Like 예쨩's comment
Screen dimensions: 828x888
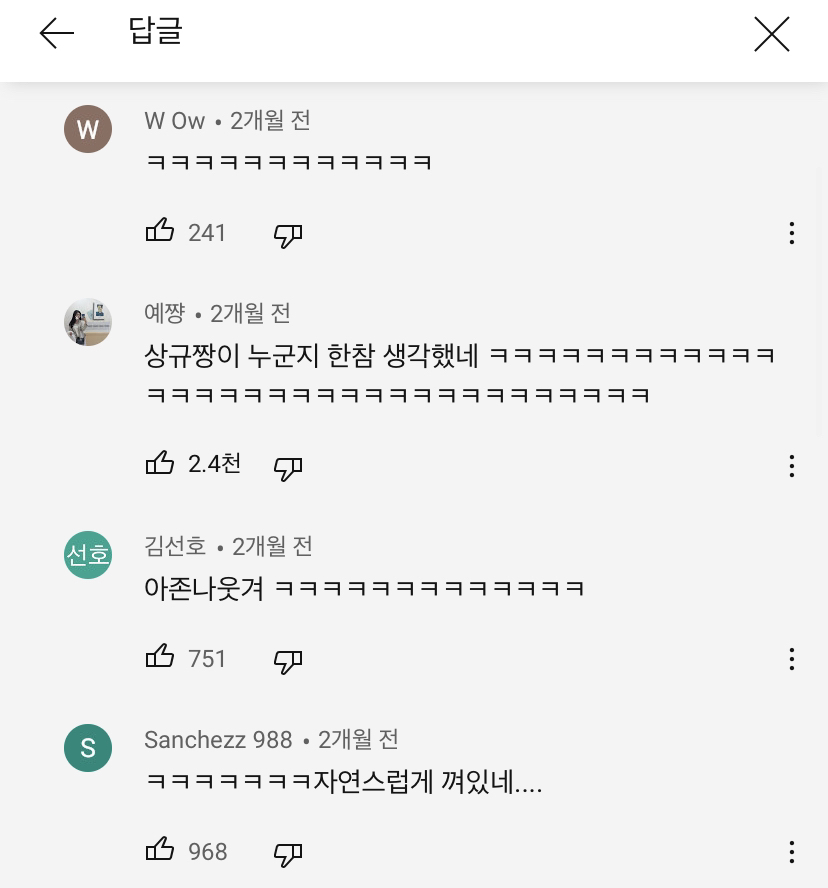[160, 464]
